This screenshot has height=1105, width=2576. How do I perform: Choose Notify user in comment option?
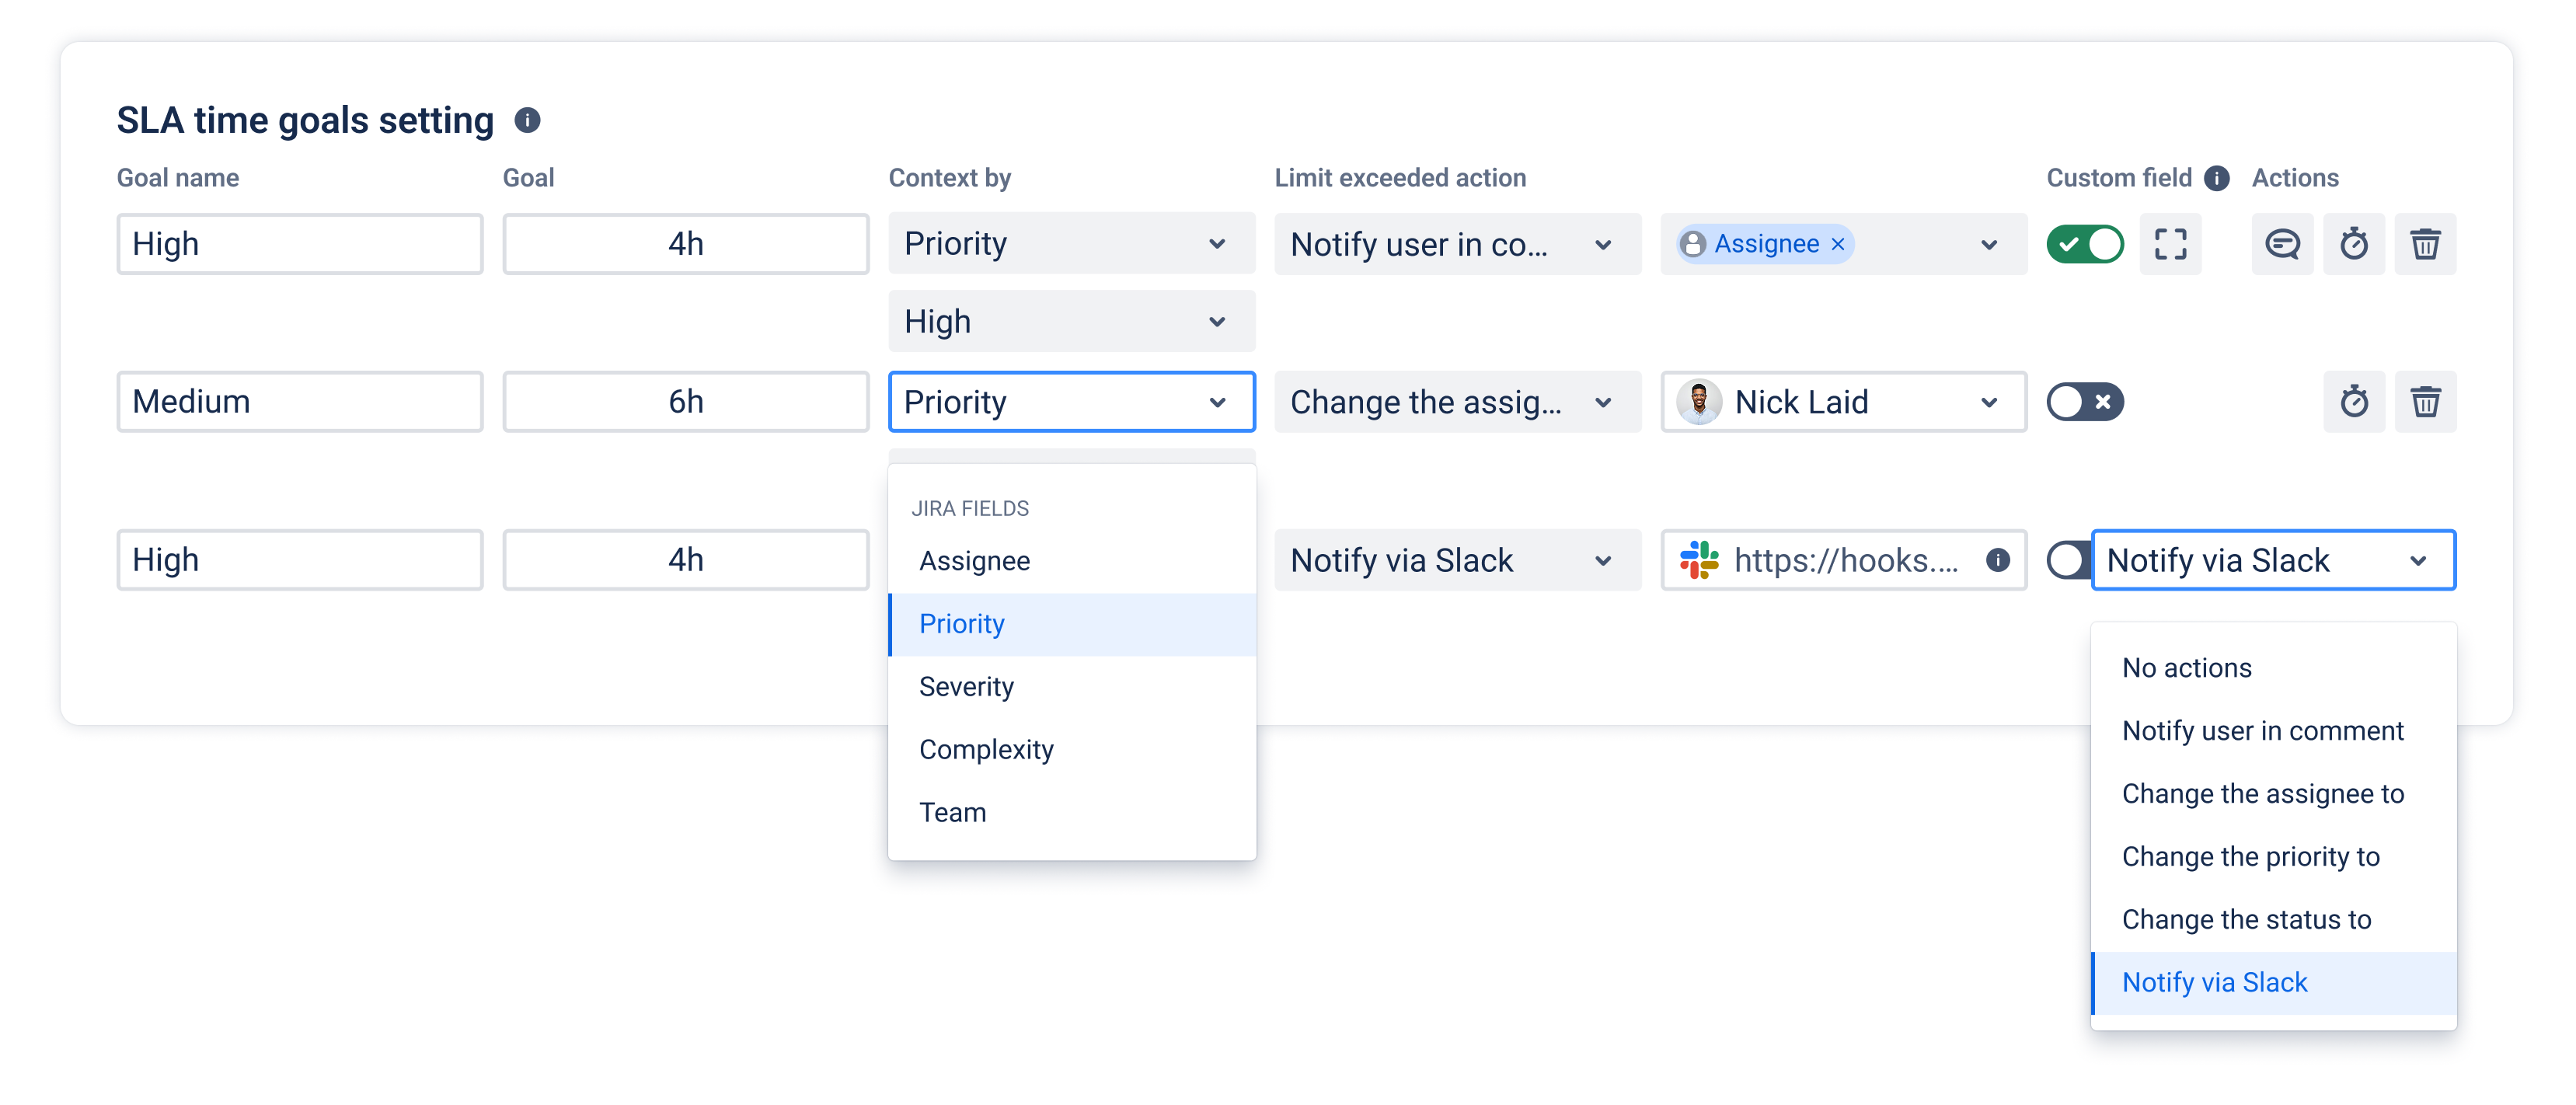tap(2273, 731)
